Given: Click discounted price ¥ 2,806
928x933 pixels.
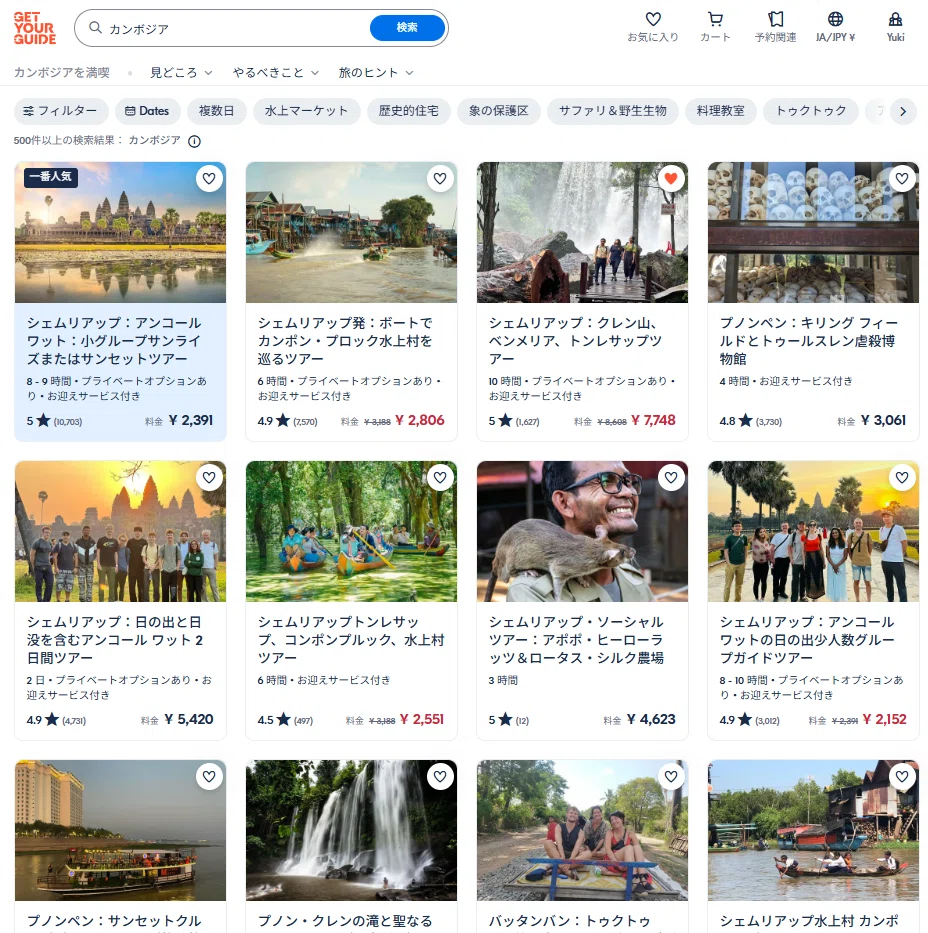Looking at the screenshot, I should (x=420, y=421).
